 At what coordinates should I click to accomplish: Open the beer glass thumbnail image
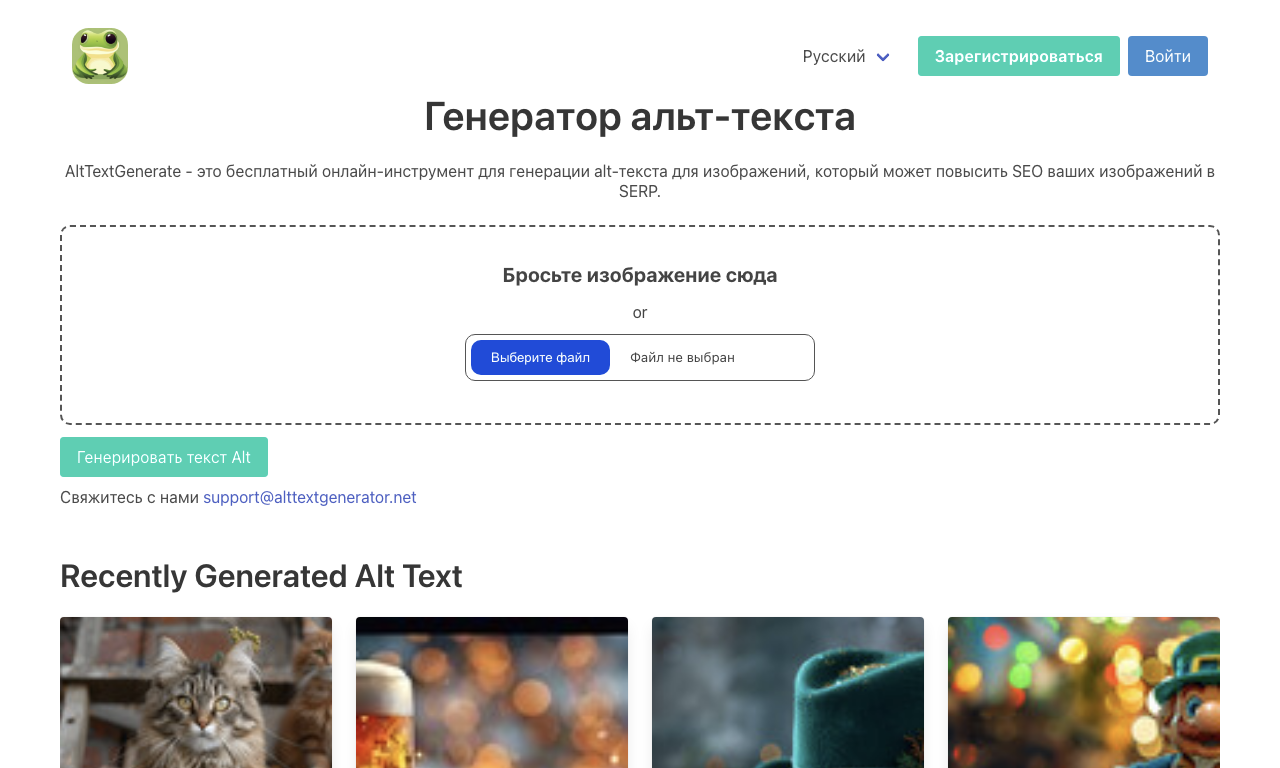pos(492,692)
